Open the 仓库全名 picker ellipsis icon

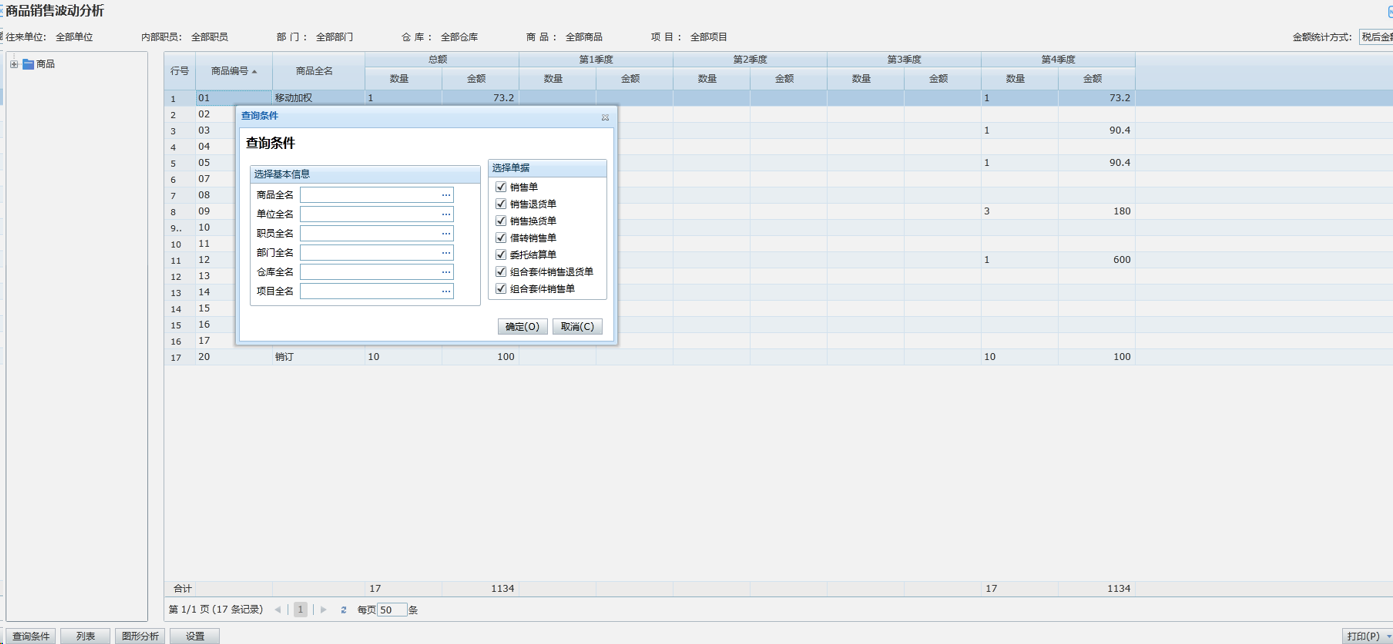(446, 272)
